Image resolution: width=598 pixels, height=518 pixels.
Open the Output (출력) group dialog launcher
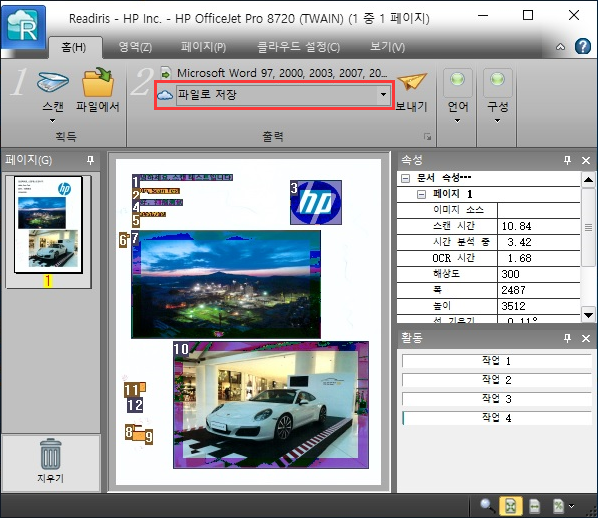pyautogui.click(x=428, y=137)
